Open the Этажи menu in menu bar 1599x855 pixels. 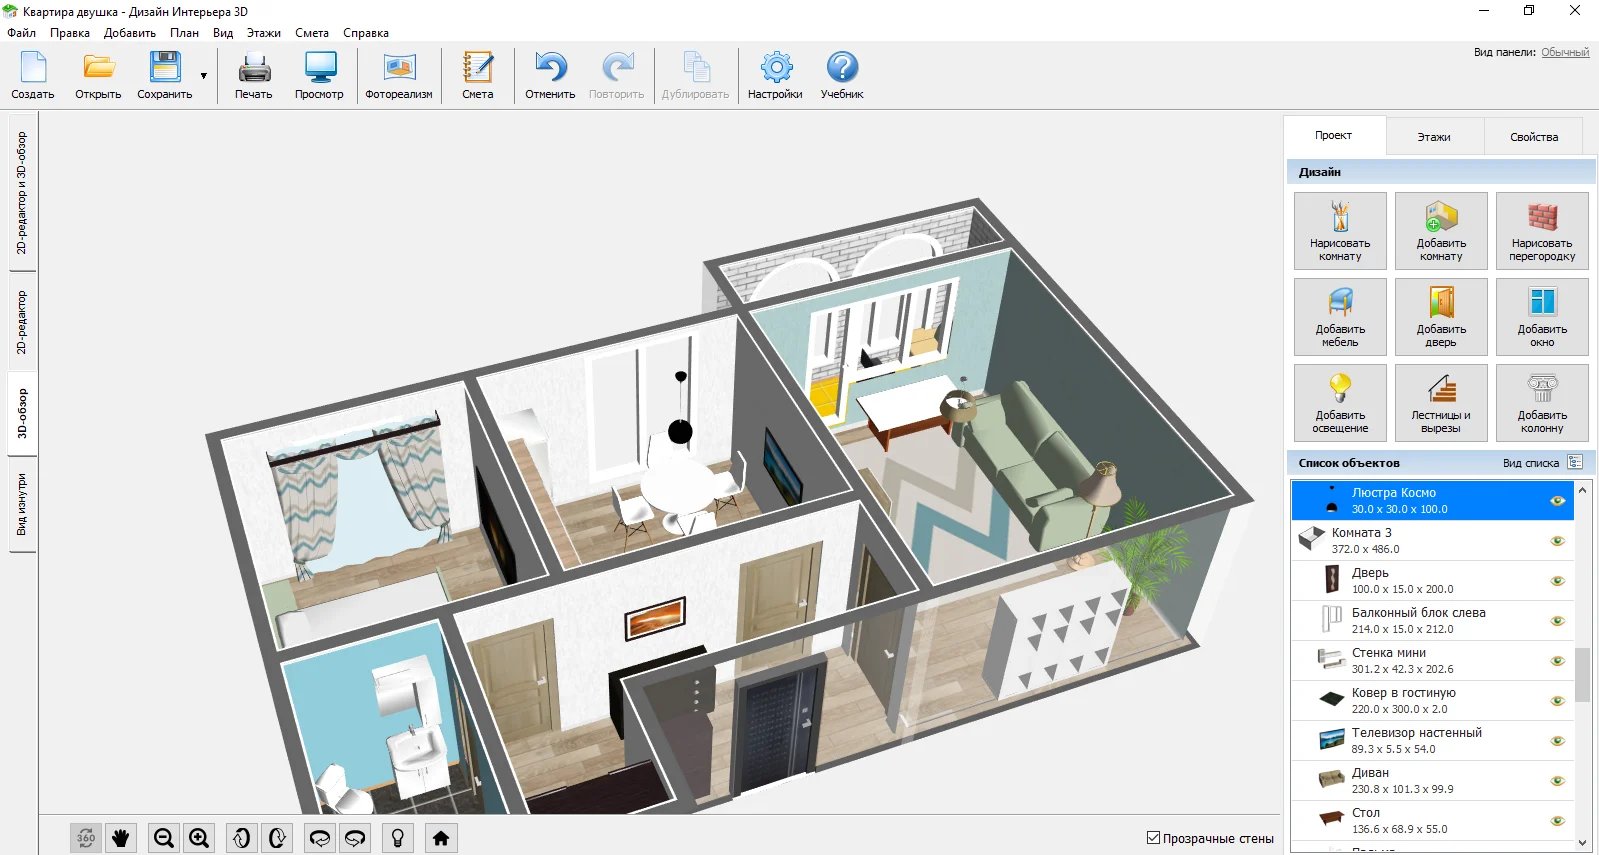point(264,33)
